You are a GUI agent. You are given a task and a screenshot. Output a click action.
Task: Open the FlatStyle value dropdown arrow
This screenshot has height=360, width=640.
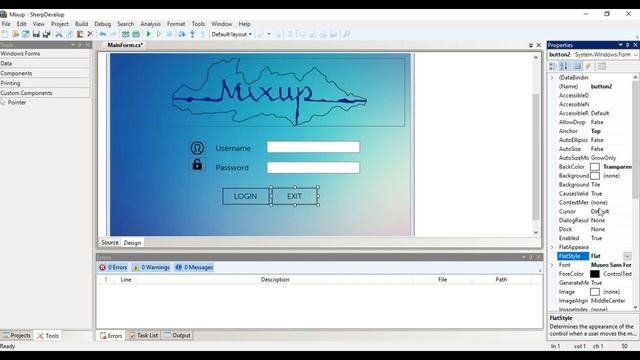(627, 256)
